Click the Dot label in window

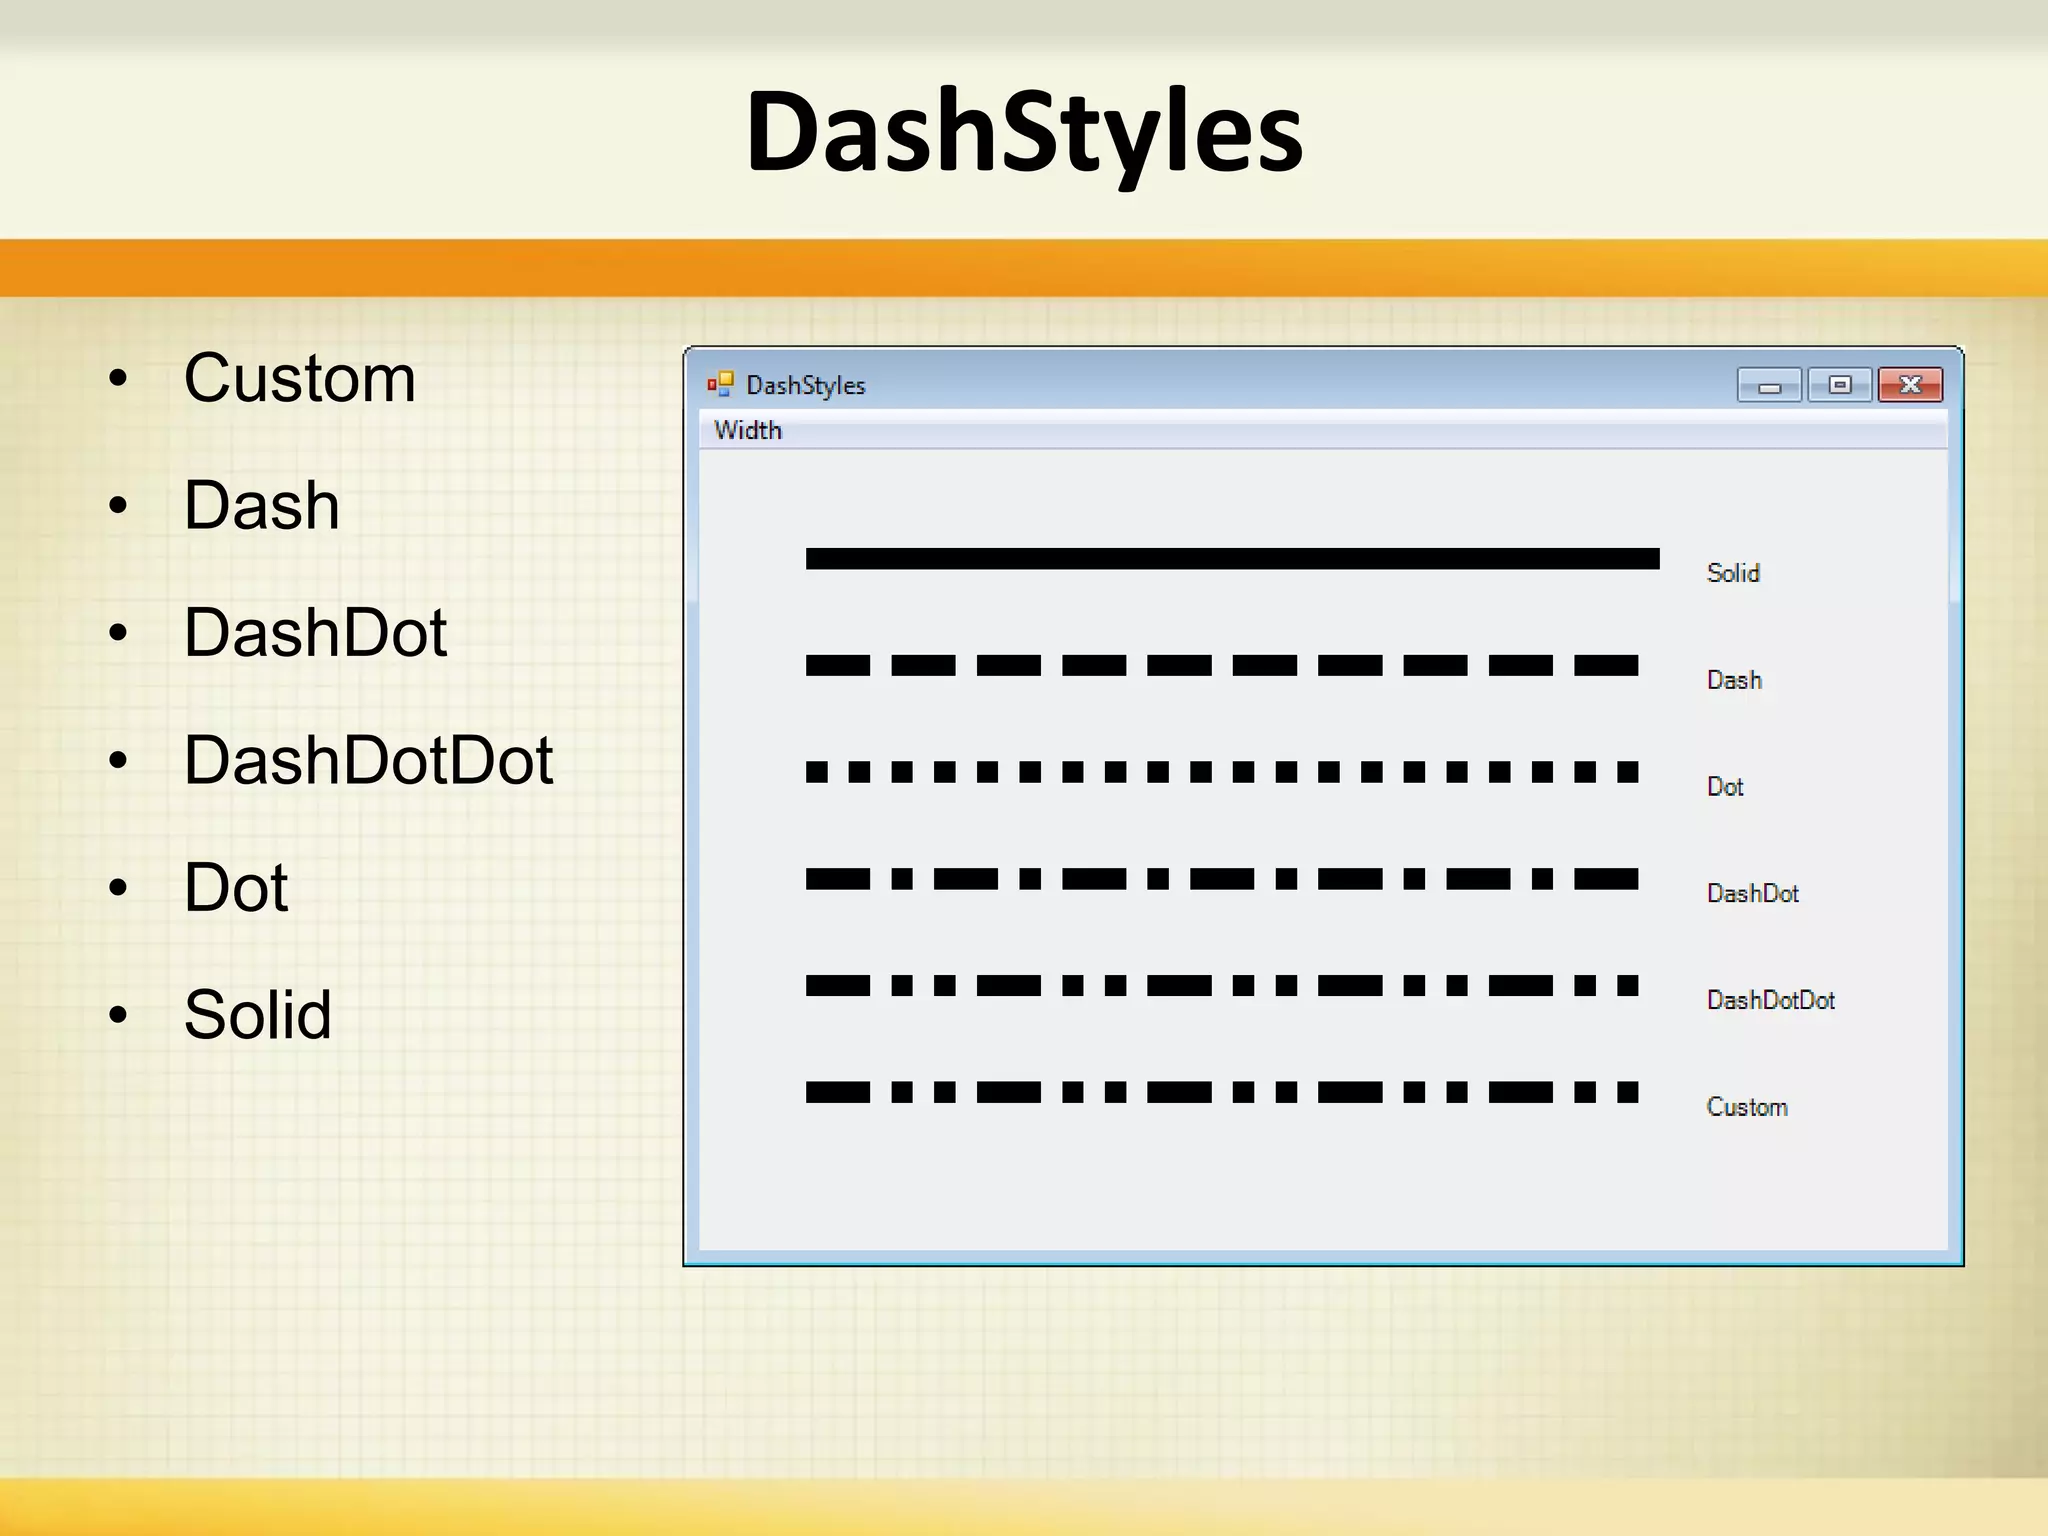[x=1724, y=787]
